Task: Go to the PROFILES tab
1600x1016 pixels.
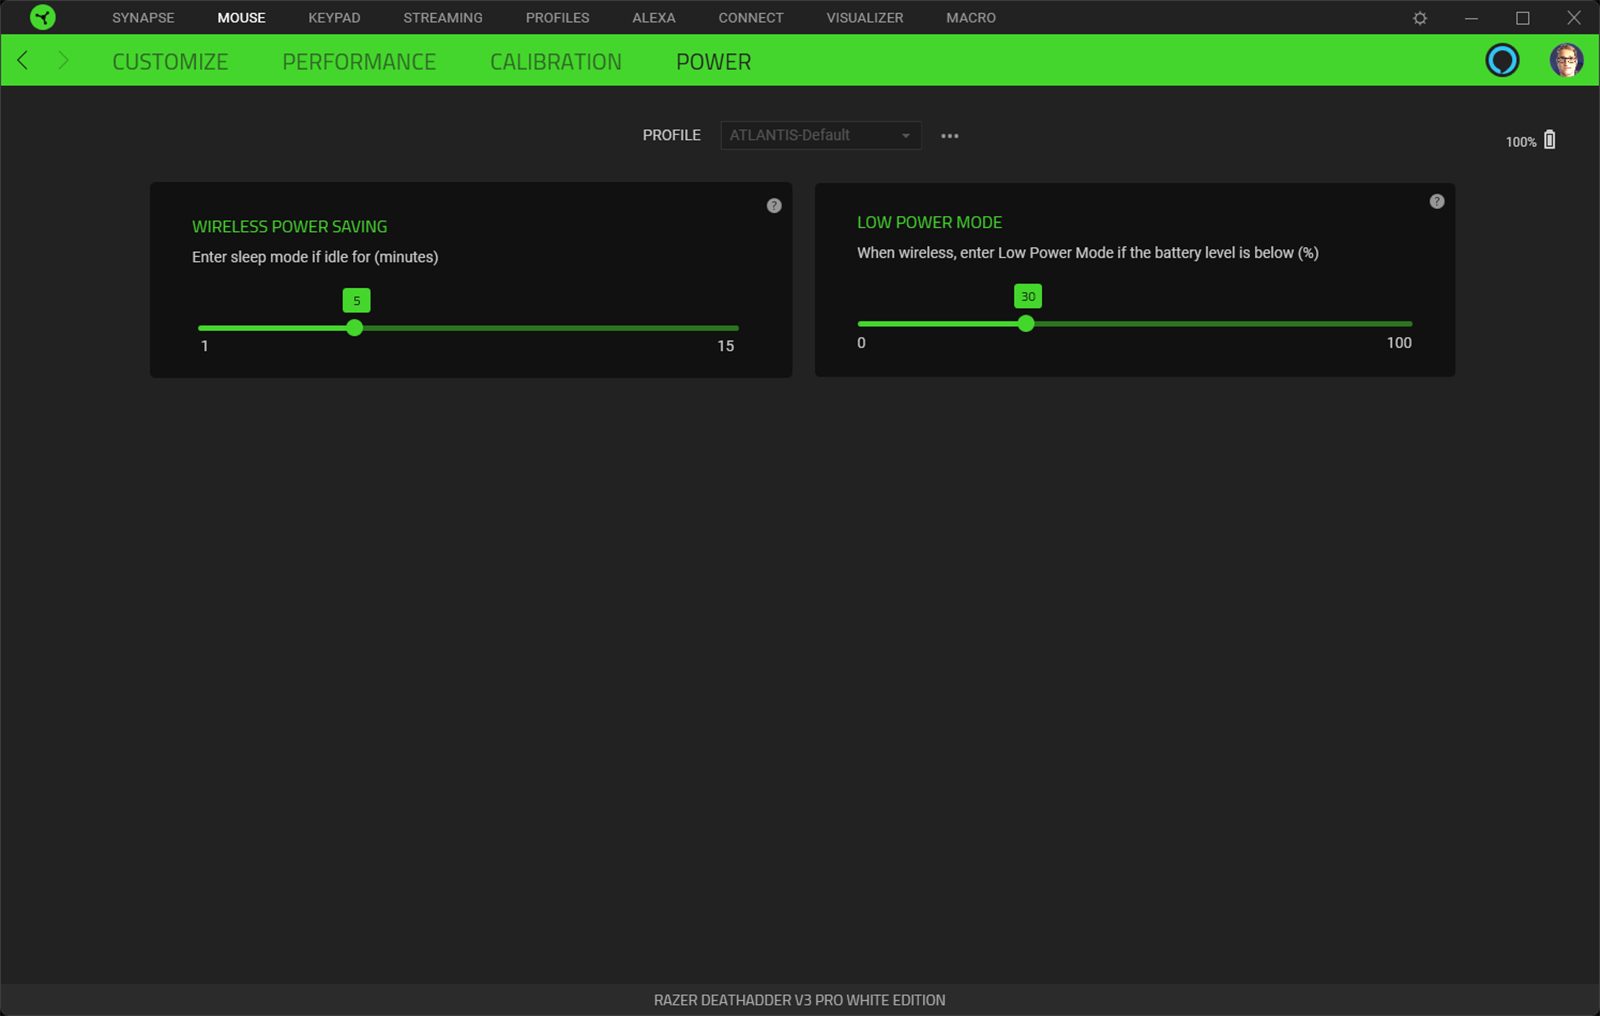Action: coord(558,18)
